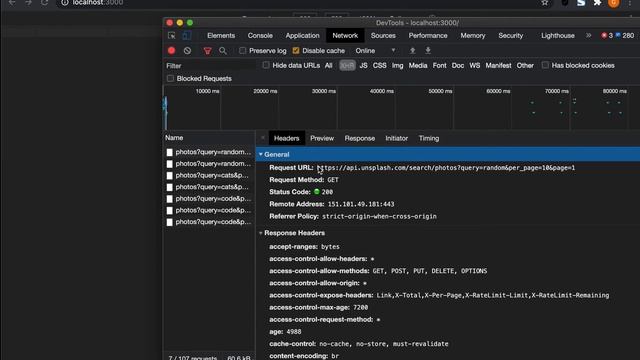Image resolution: width=640 pixels, height=360 pixels.
Task: Import HAR file with upload arrow
Action: coord(413,51)
